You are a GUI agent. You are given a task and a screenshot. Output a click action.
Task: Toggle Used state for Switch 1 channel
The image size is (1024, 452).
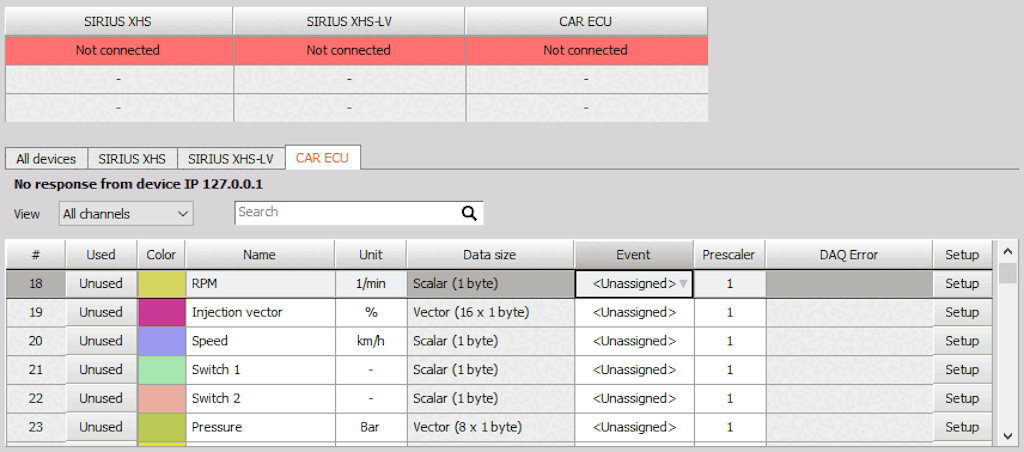[x=101, y=370]
